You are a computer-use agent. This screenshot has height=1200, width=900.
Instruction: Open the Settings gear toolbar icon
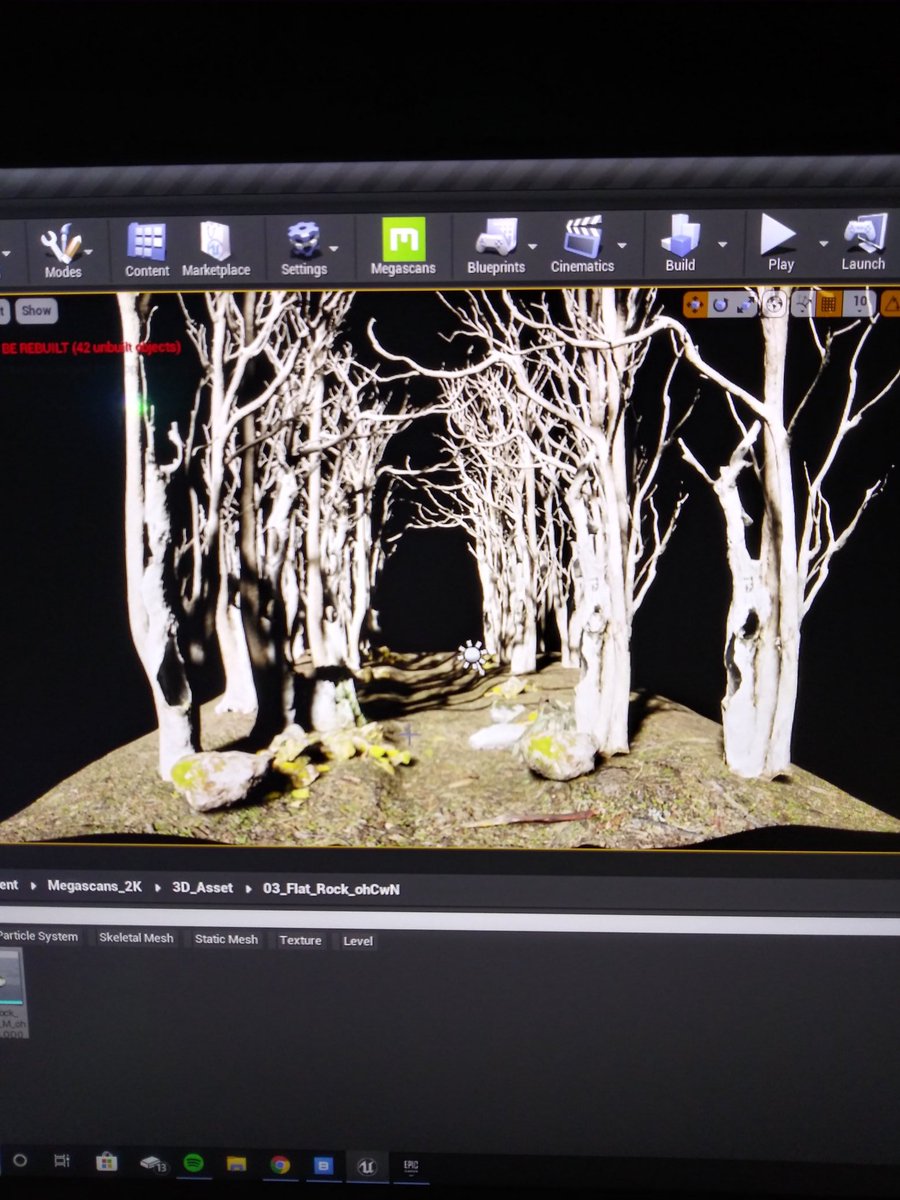pos(303,250)
